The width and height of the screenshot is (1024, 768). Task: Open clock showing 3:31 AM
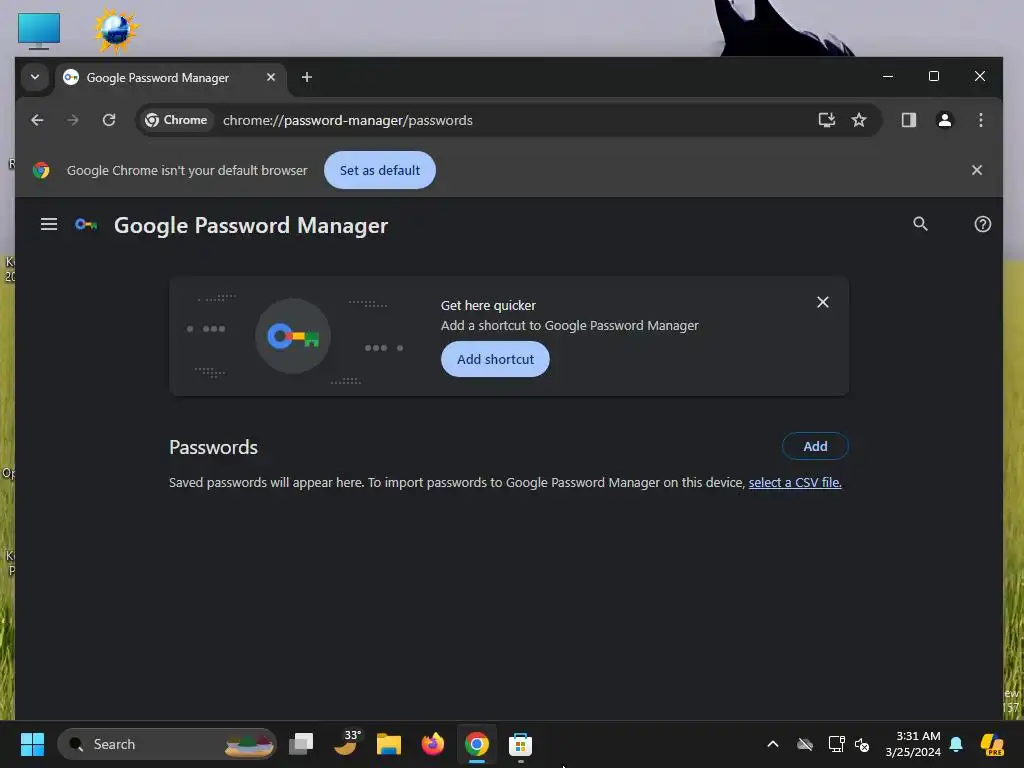click(912, 744)
